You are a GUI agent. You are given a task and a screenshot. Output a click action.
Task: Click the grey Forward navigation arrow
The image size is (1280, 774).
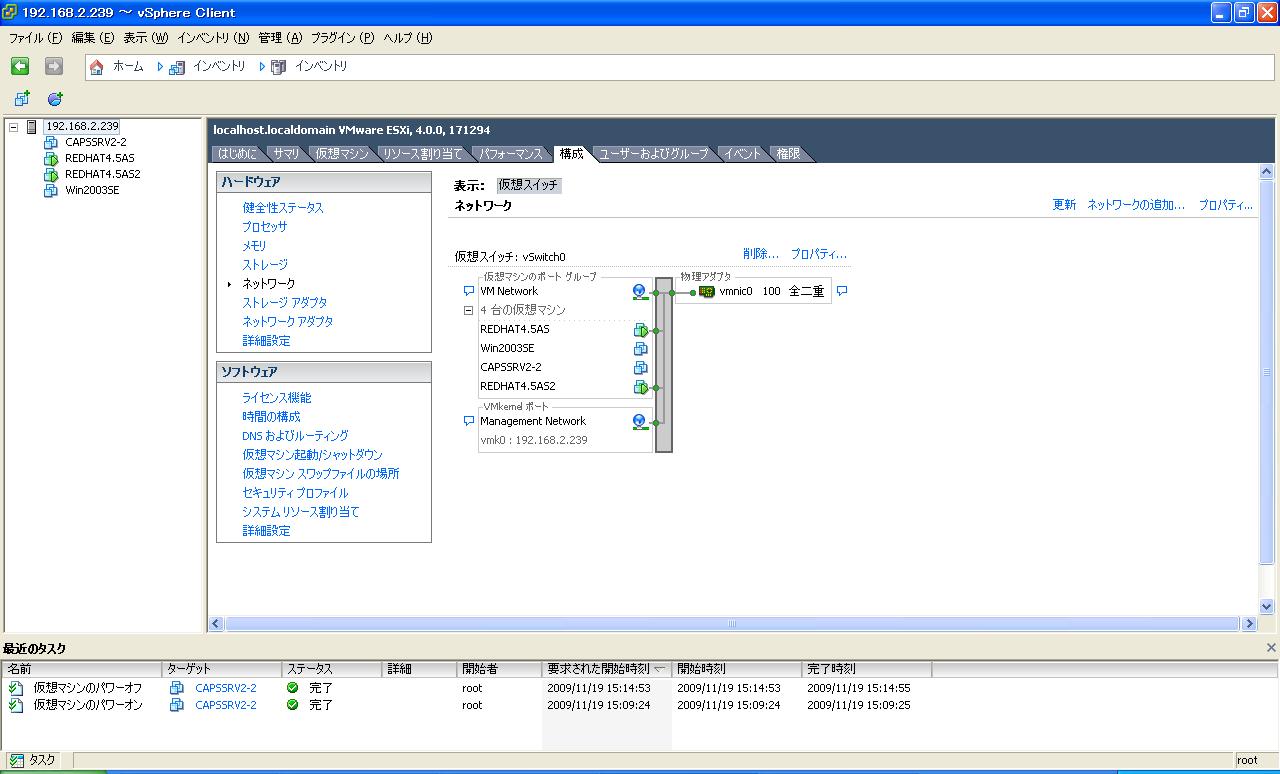point(54,66)
